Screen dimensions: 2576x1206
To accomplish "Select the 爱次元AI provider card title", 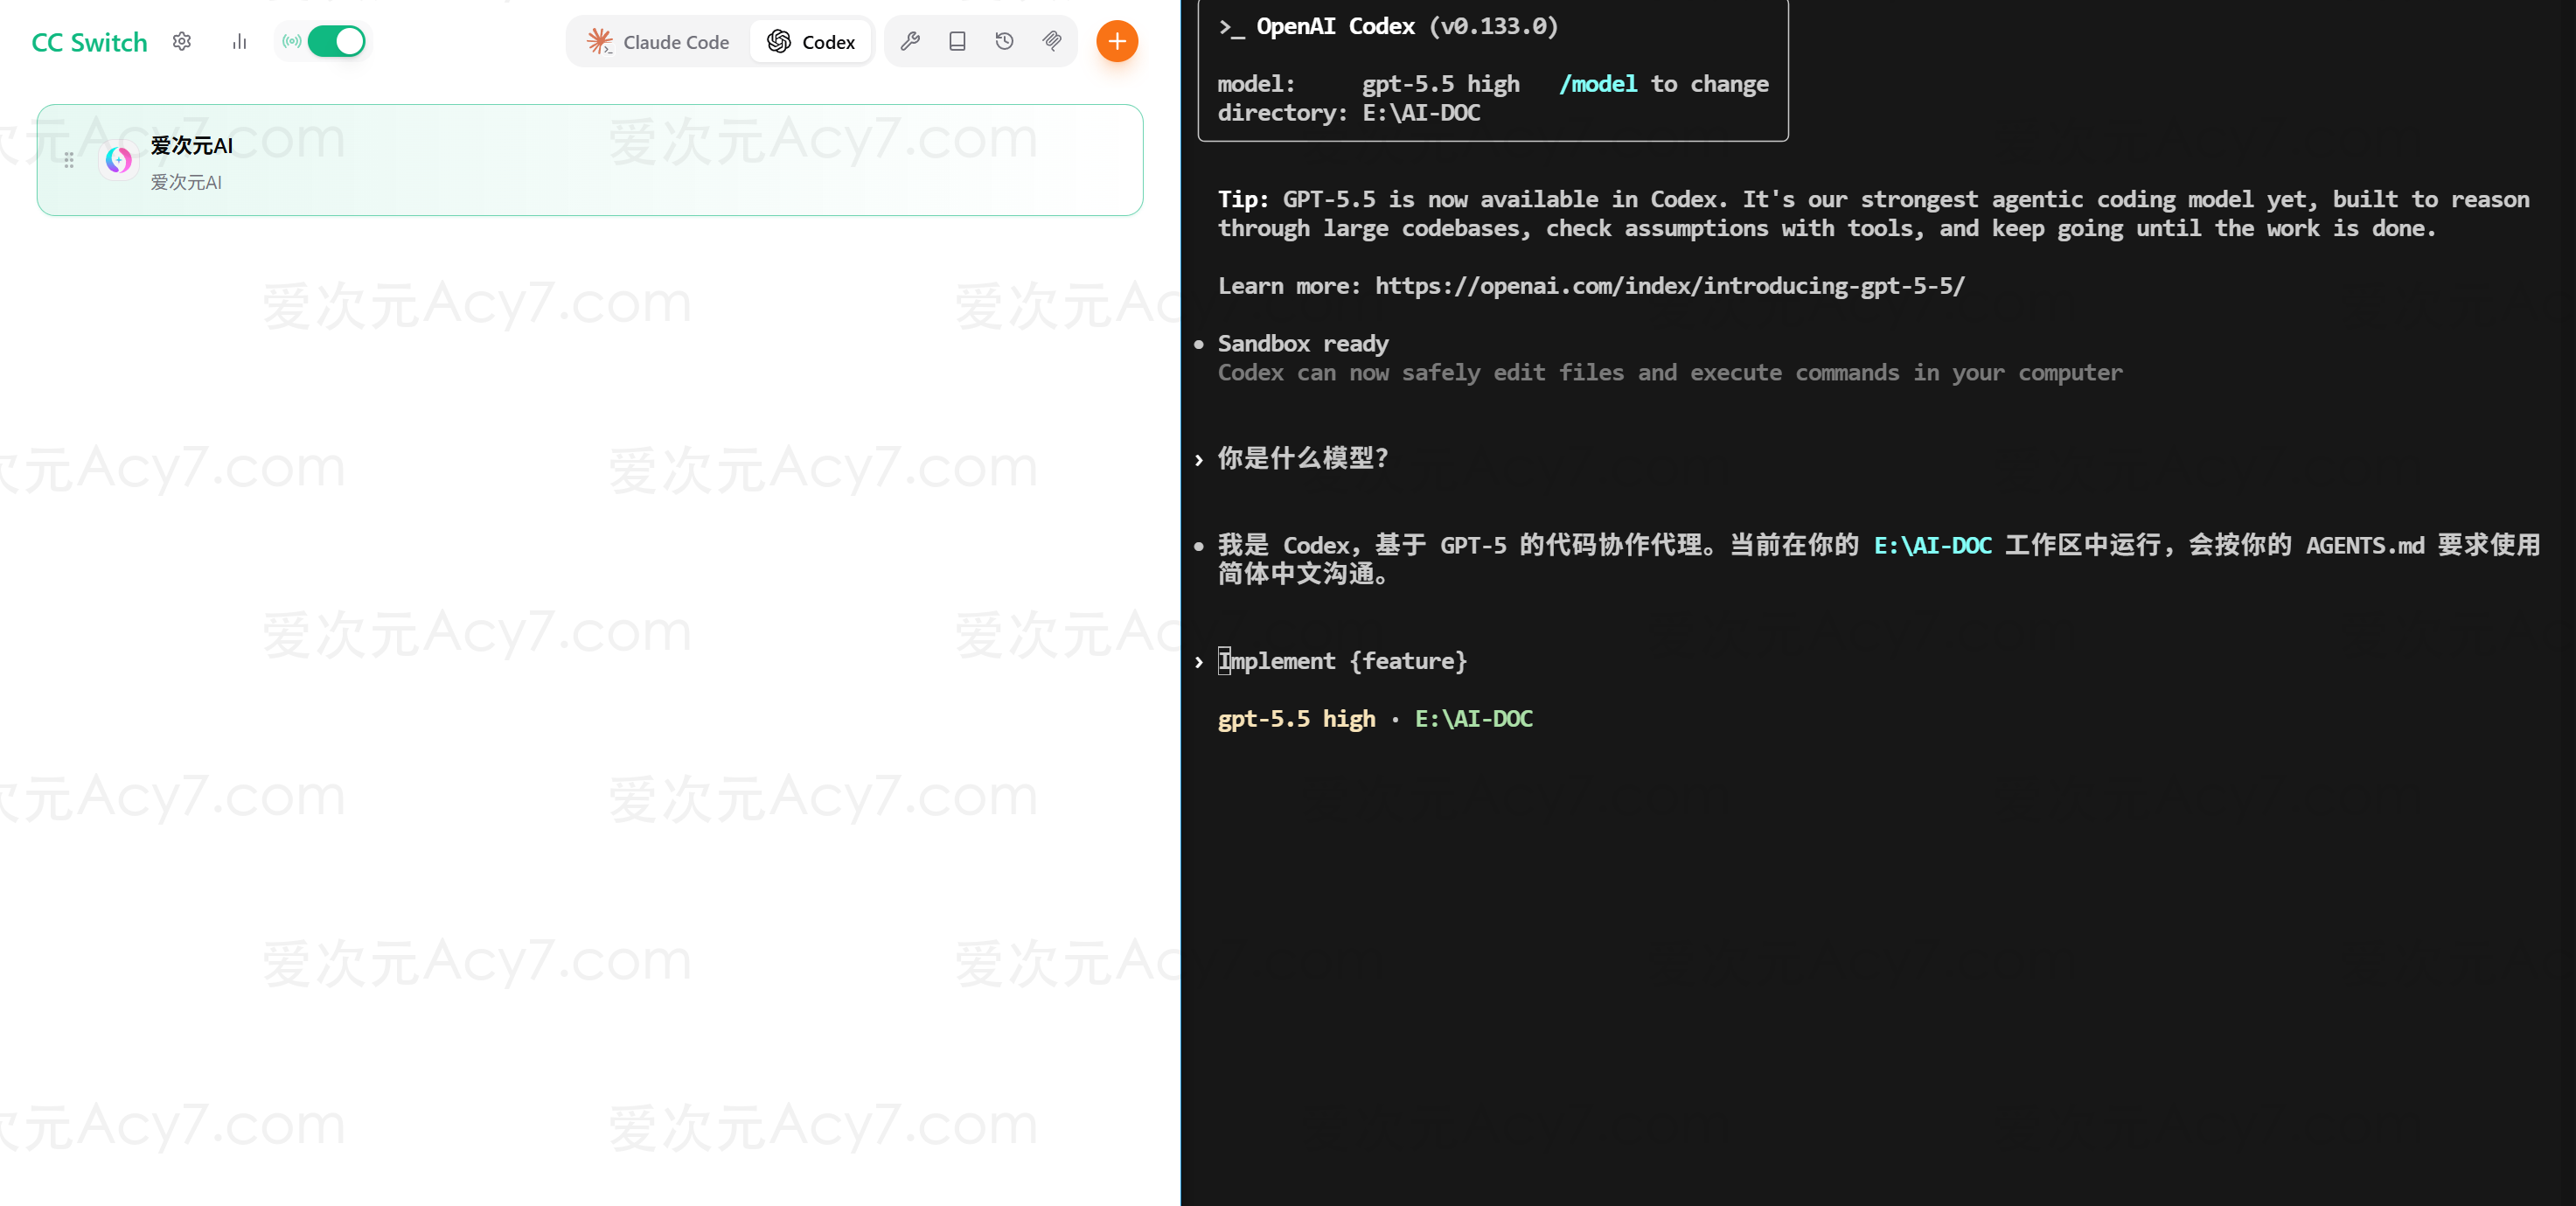I will pyautogui.click(x=192, y=146).
